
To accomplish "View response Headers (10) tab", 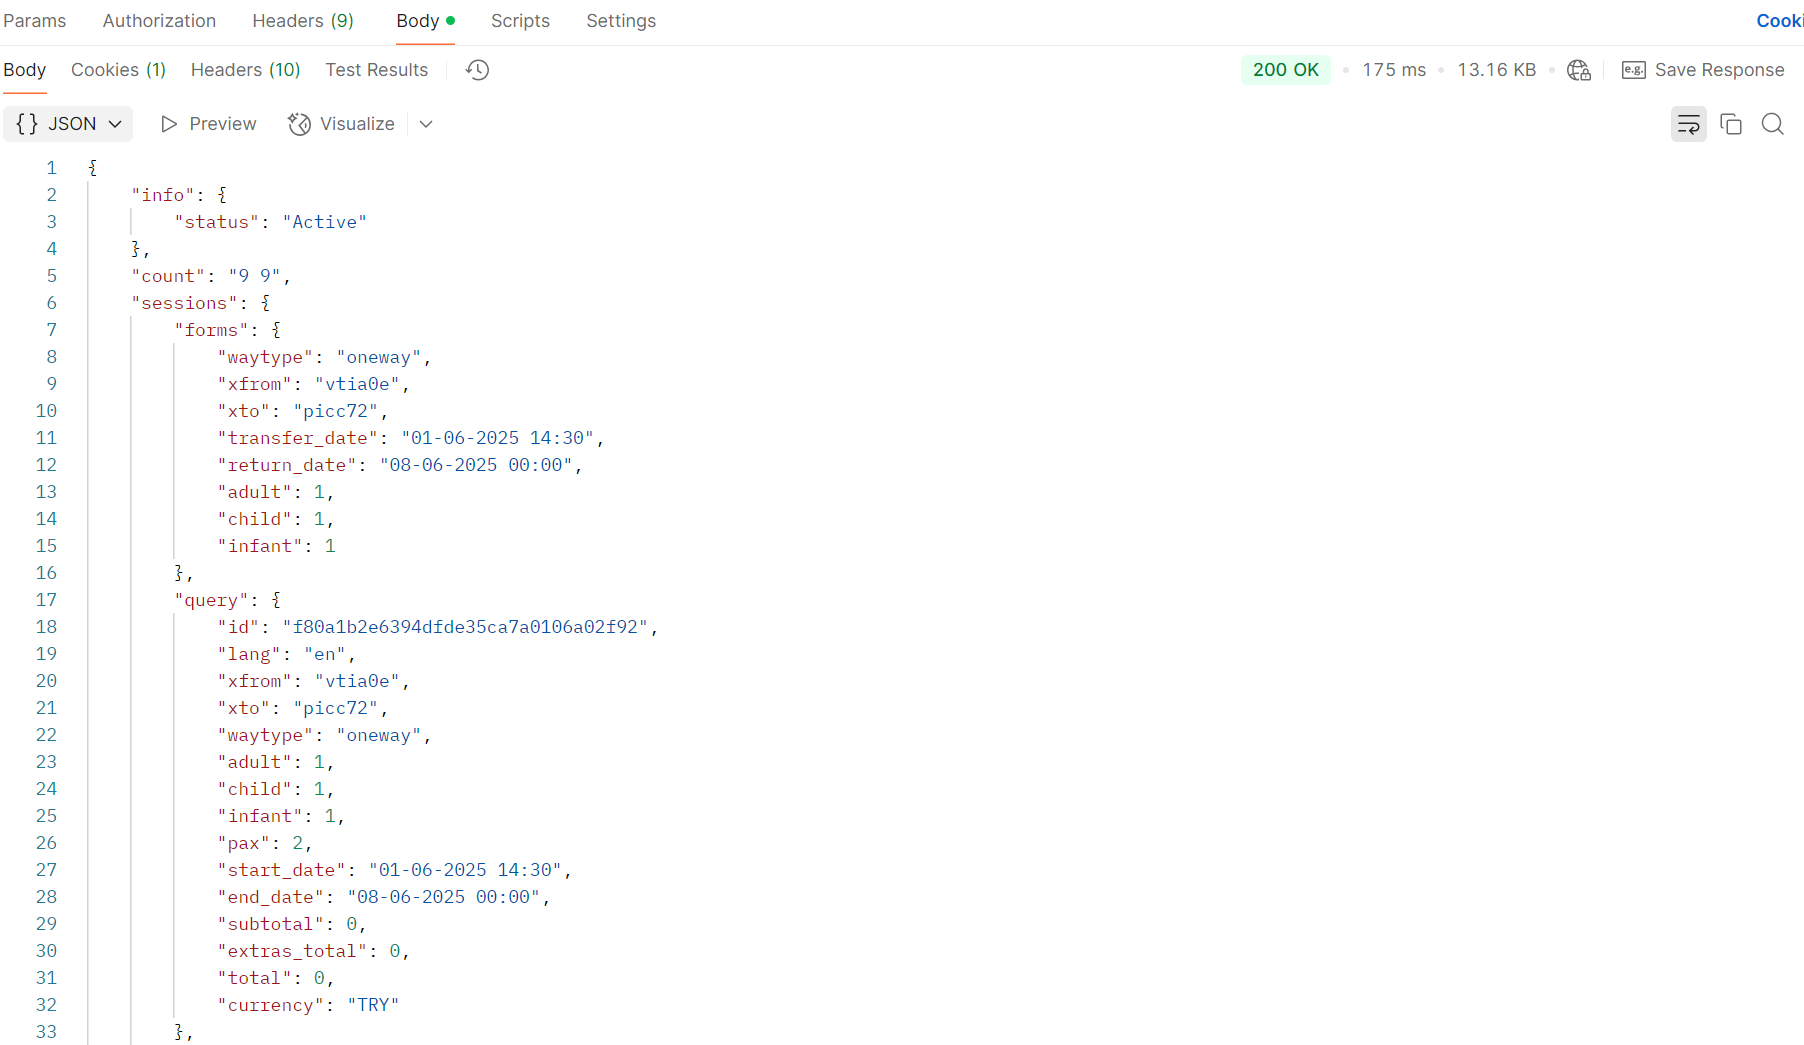I will tap(245, 70).
